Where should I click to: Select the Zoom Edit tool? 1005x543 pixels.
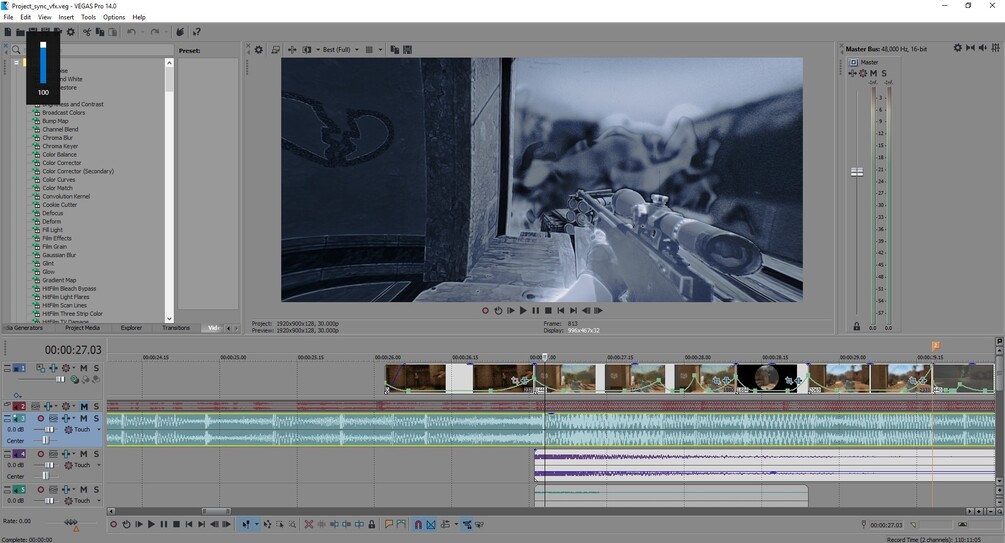point(292,524)
